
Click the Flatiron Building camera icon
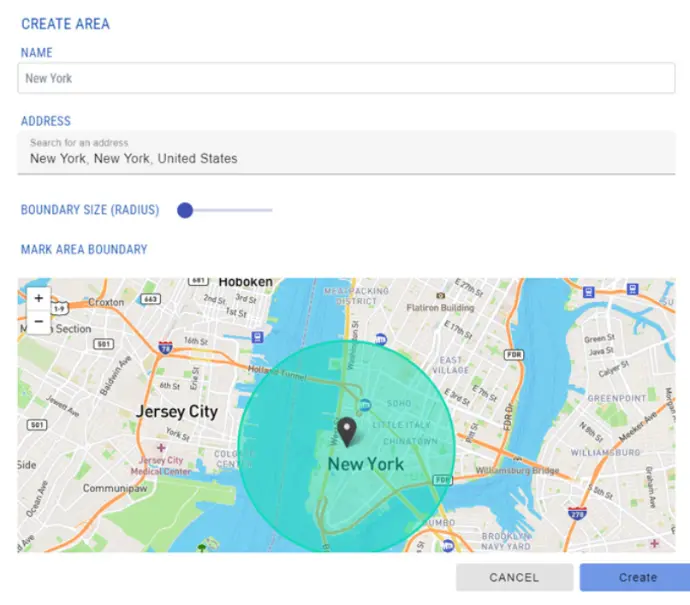(x=440, y=295)
